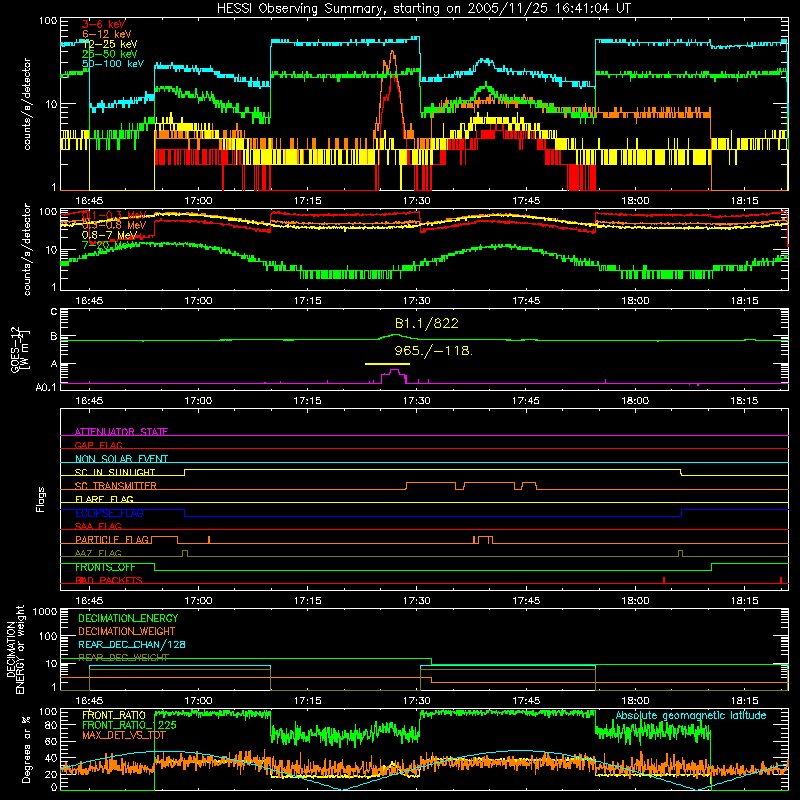This screenshot has width=800, height=800.
Task: Click the REAR_DEC_WEIGHT legend label
Action: coord(123,658)
